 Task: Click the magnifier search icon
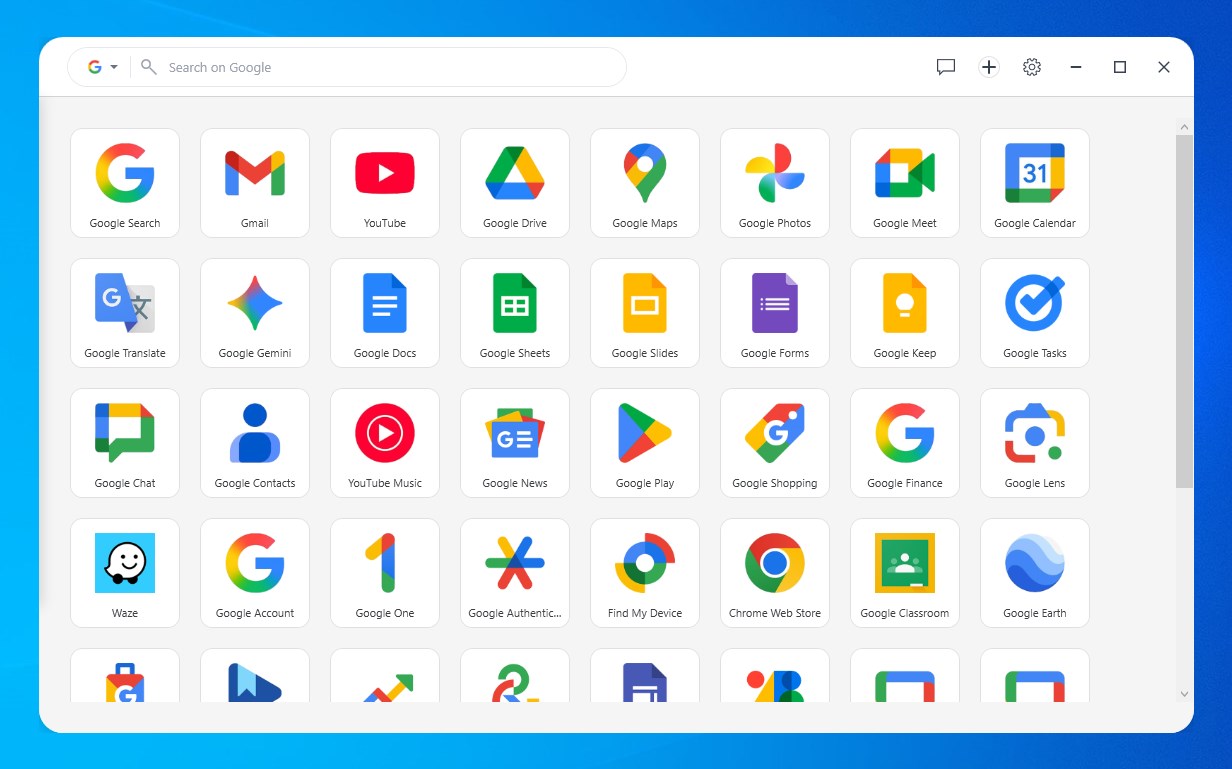coord(149,67)
